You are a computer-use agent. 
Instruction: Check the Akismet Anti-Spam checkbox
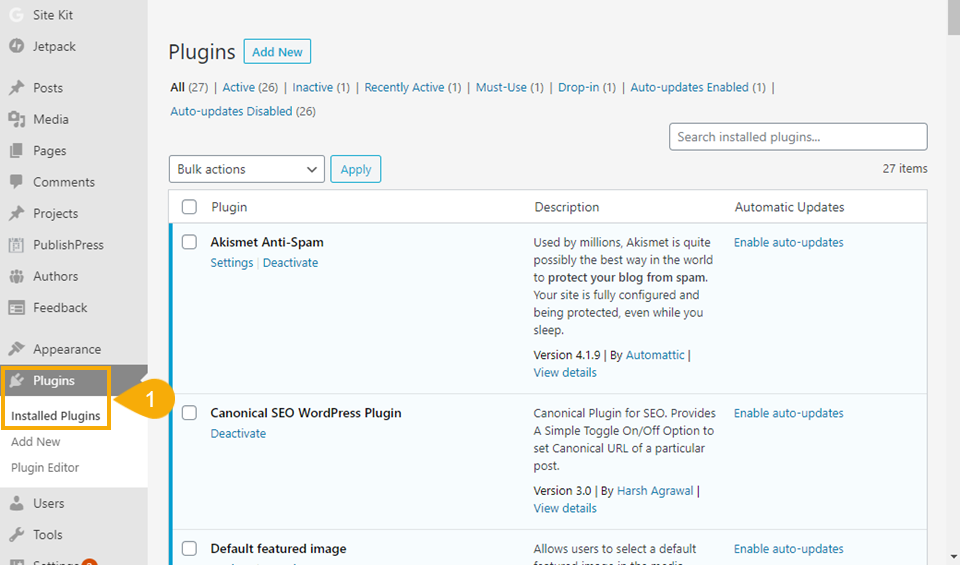[x=189, y=242]
